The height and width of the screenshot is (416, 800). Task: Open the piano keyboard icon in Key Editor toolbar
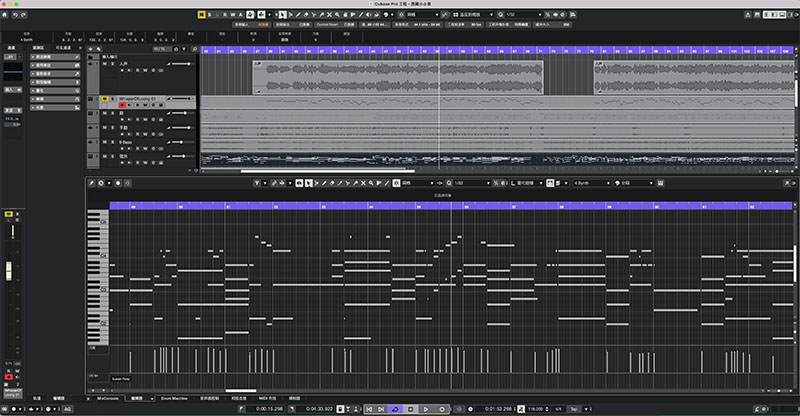click(660, 183)
